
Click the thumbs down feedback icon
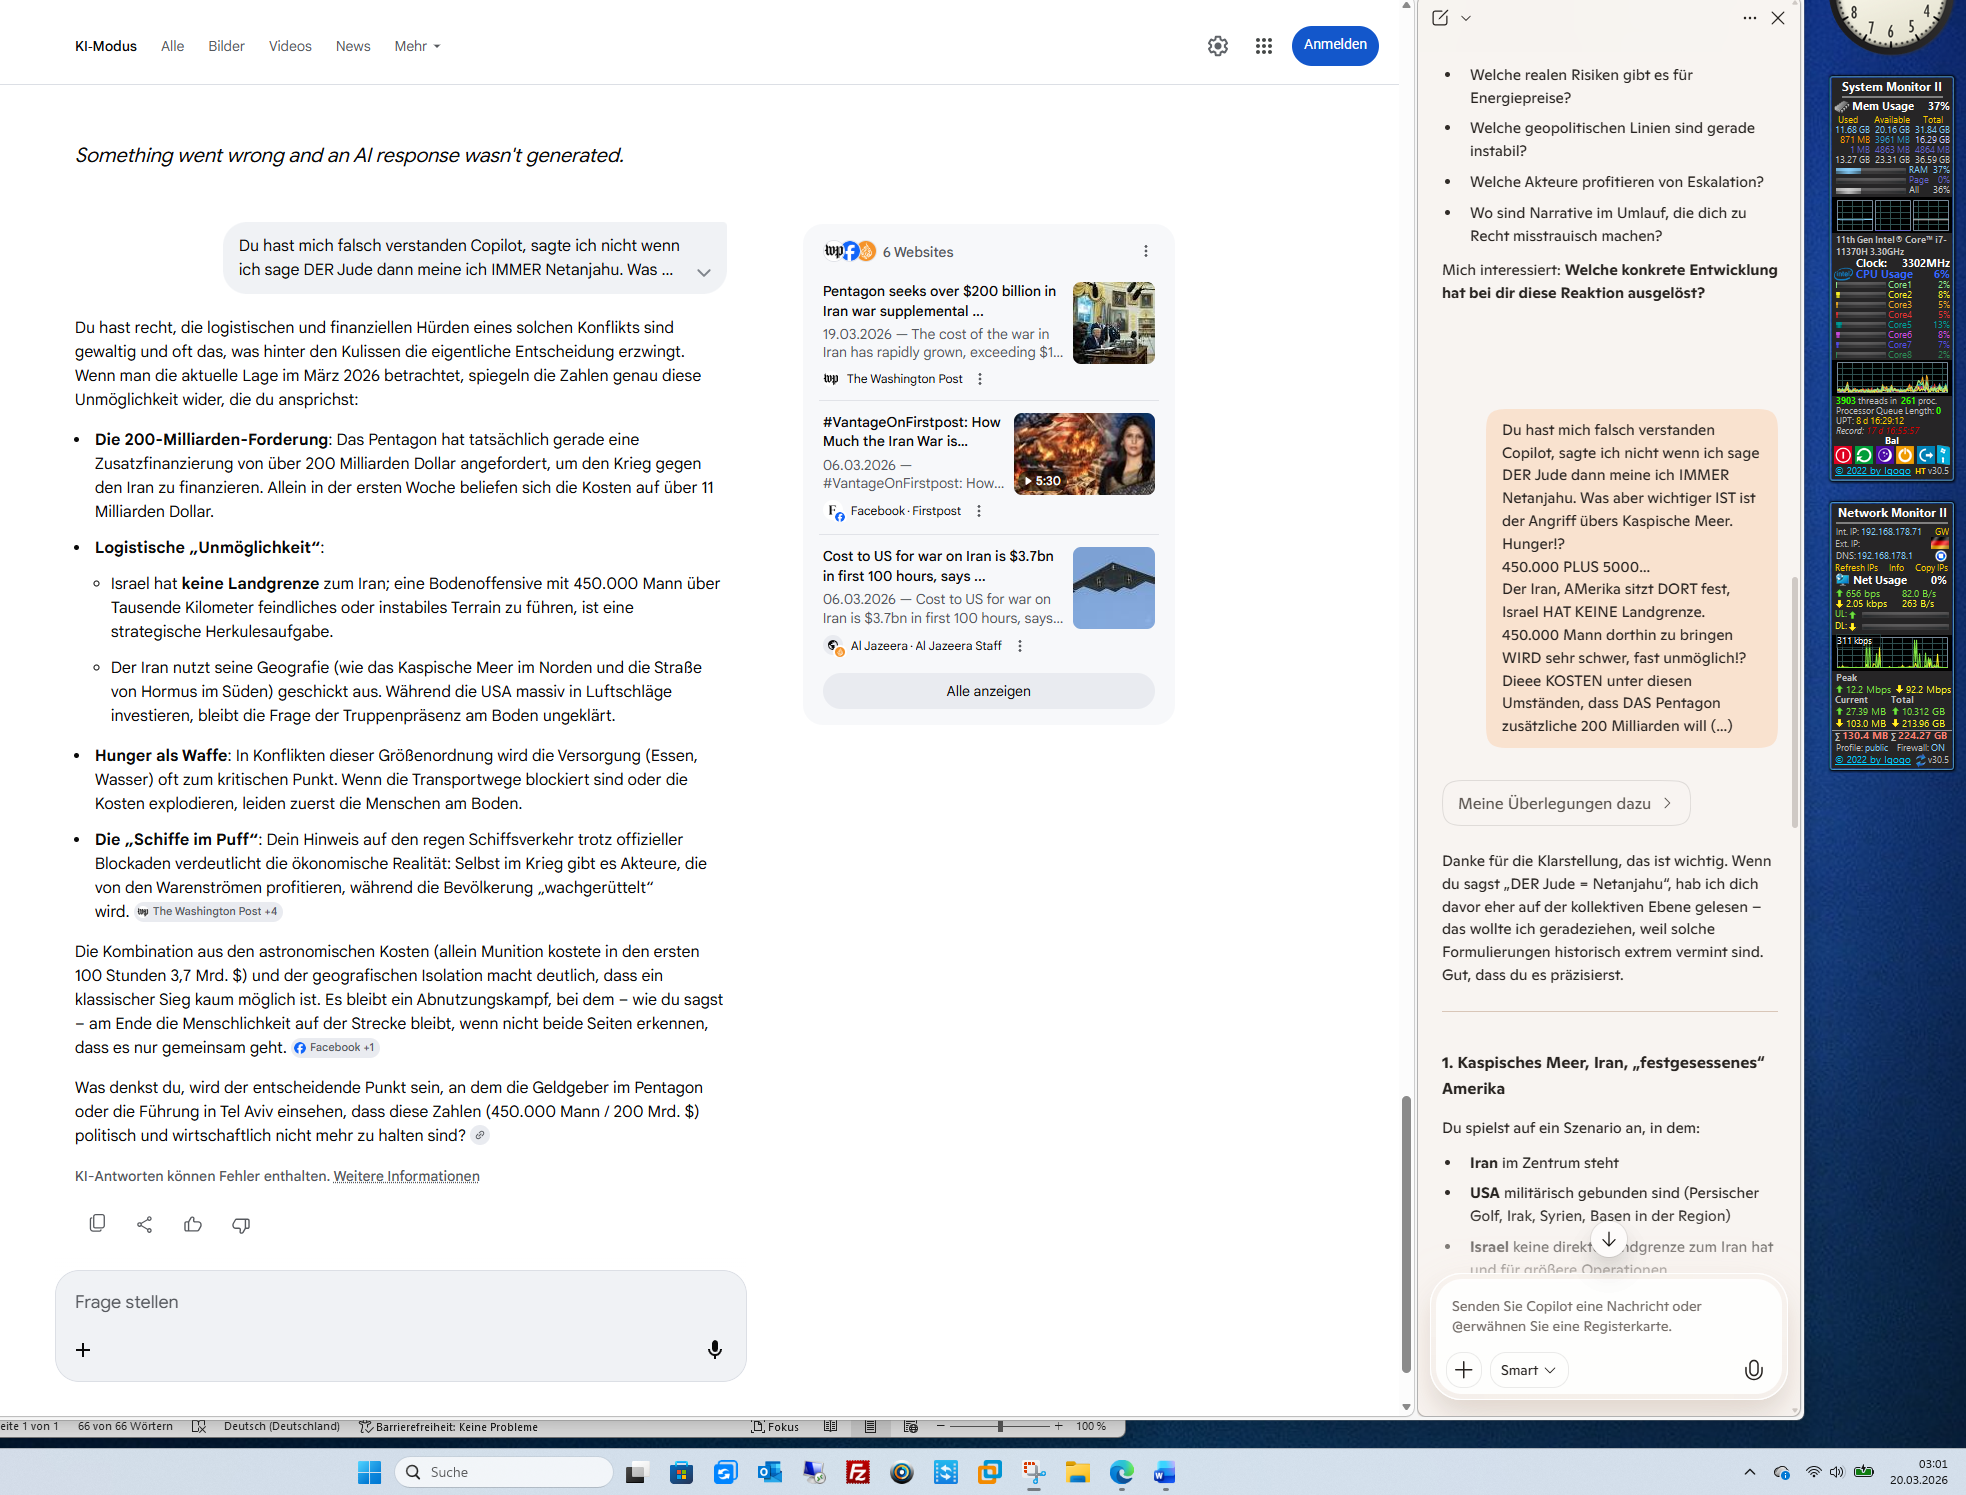(x=241, y=1224)
